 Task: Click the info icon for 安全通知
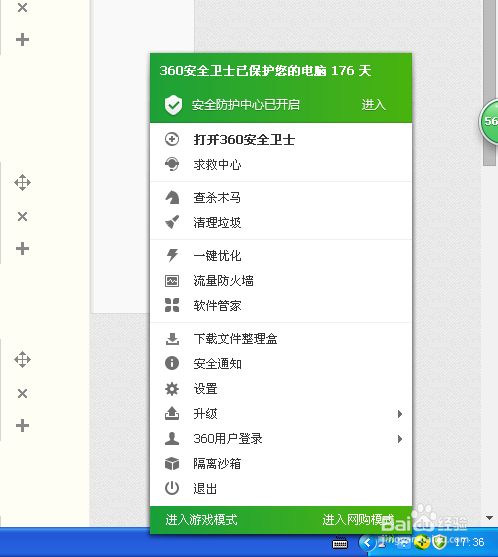click(x=172, y=363)
